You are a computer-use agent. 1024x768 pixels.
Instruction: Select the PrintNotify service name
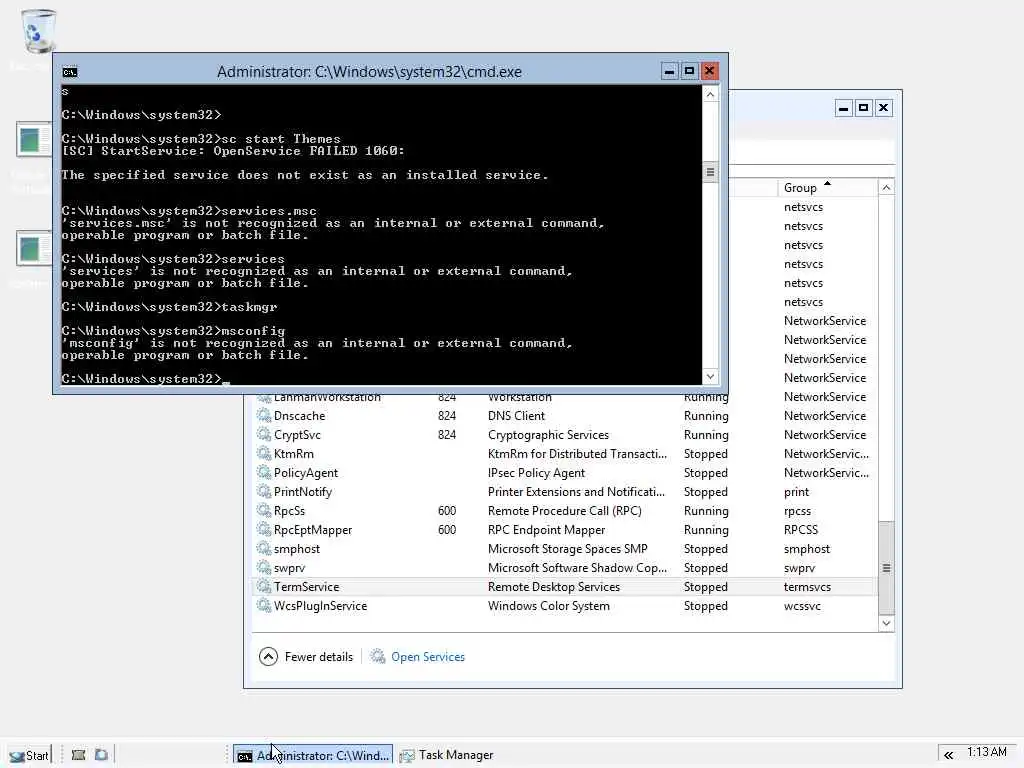coord(302,491)
